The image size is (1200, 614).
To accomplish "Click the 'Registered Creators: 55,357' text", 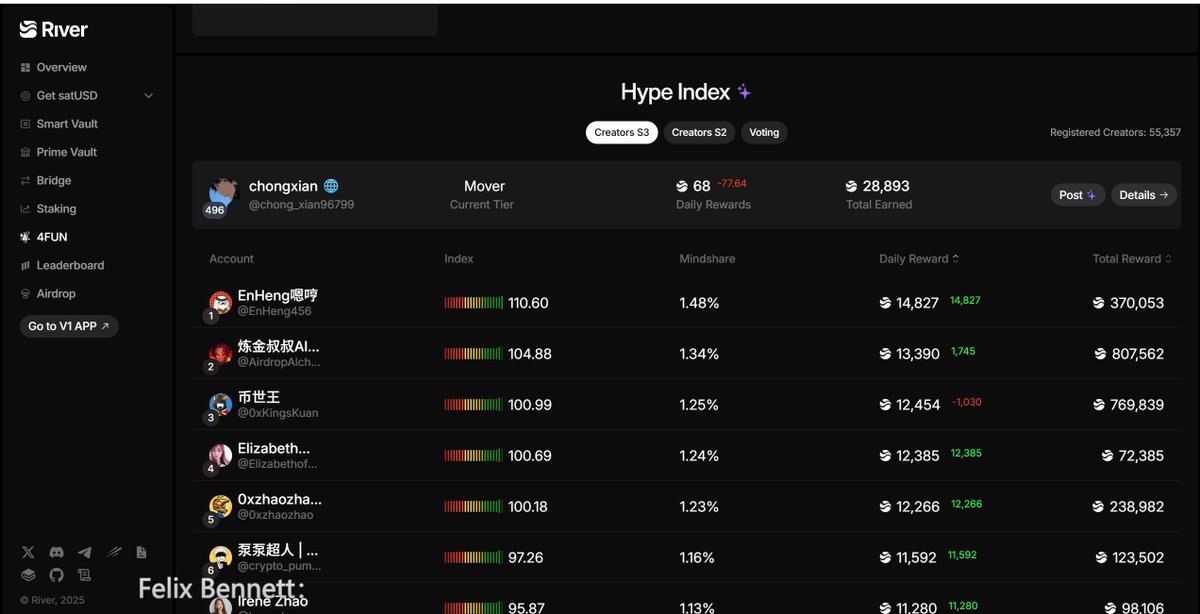I will [x=1115, y=132].
